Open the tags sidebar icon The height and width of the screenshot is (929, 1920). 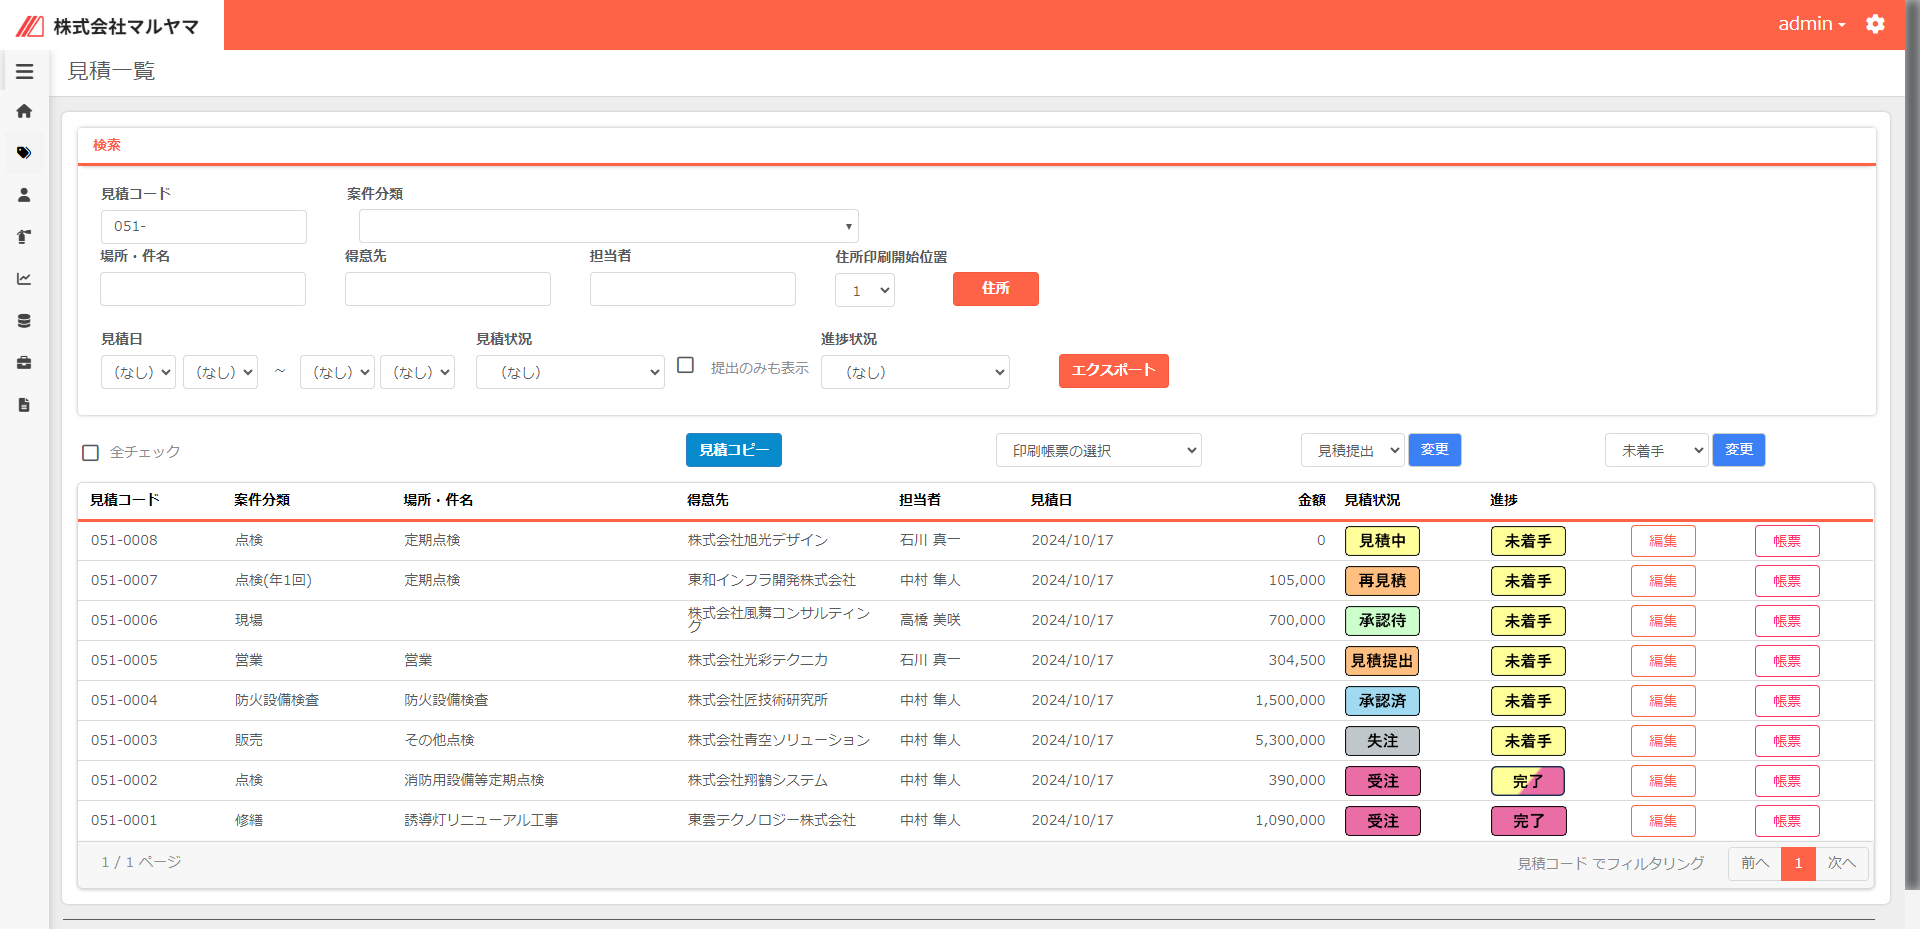(x=24, y=153)
